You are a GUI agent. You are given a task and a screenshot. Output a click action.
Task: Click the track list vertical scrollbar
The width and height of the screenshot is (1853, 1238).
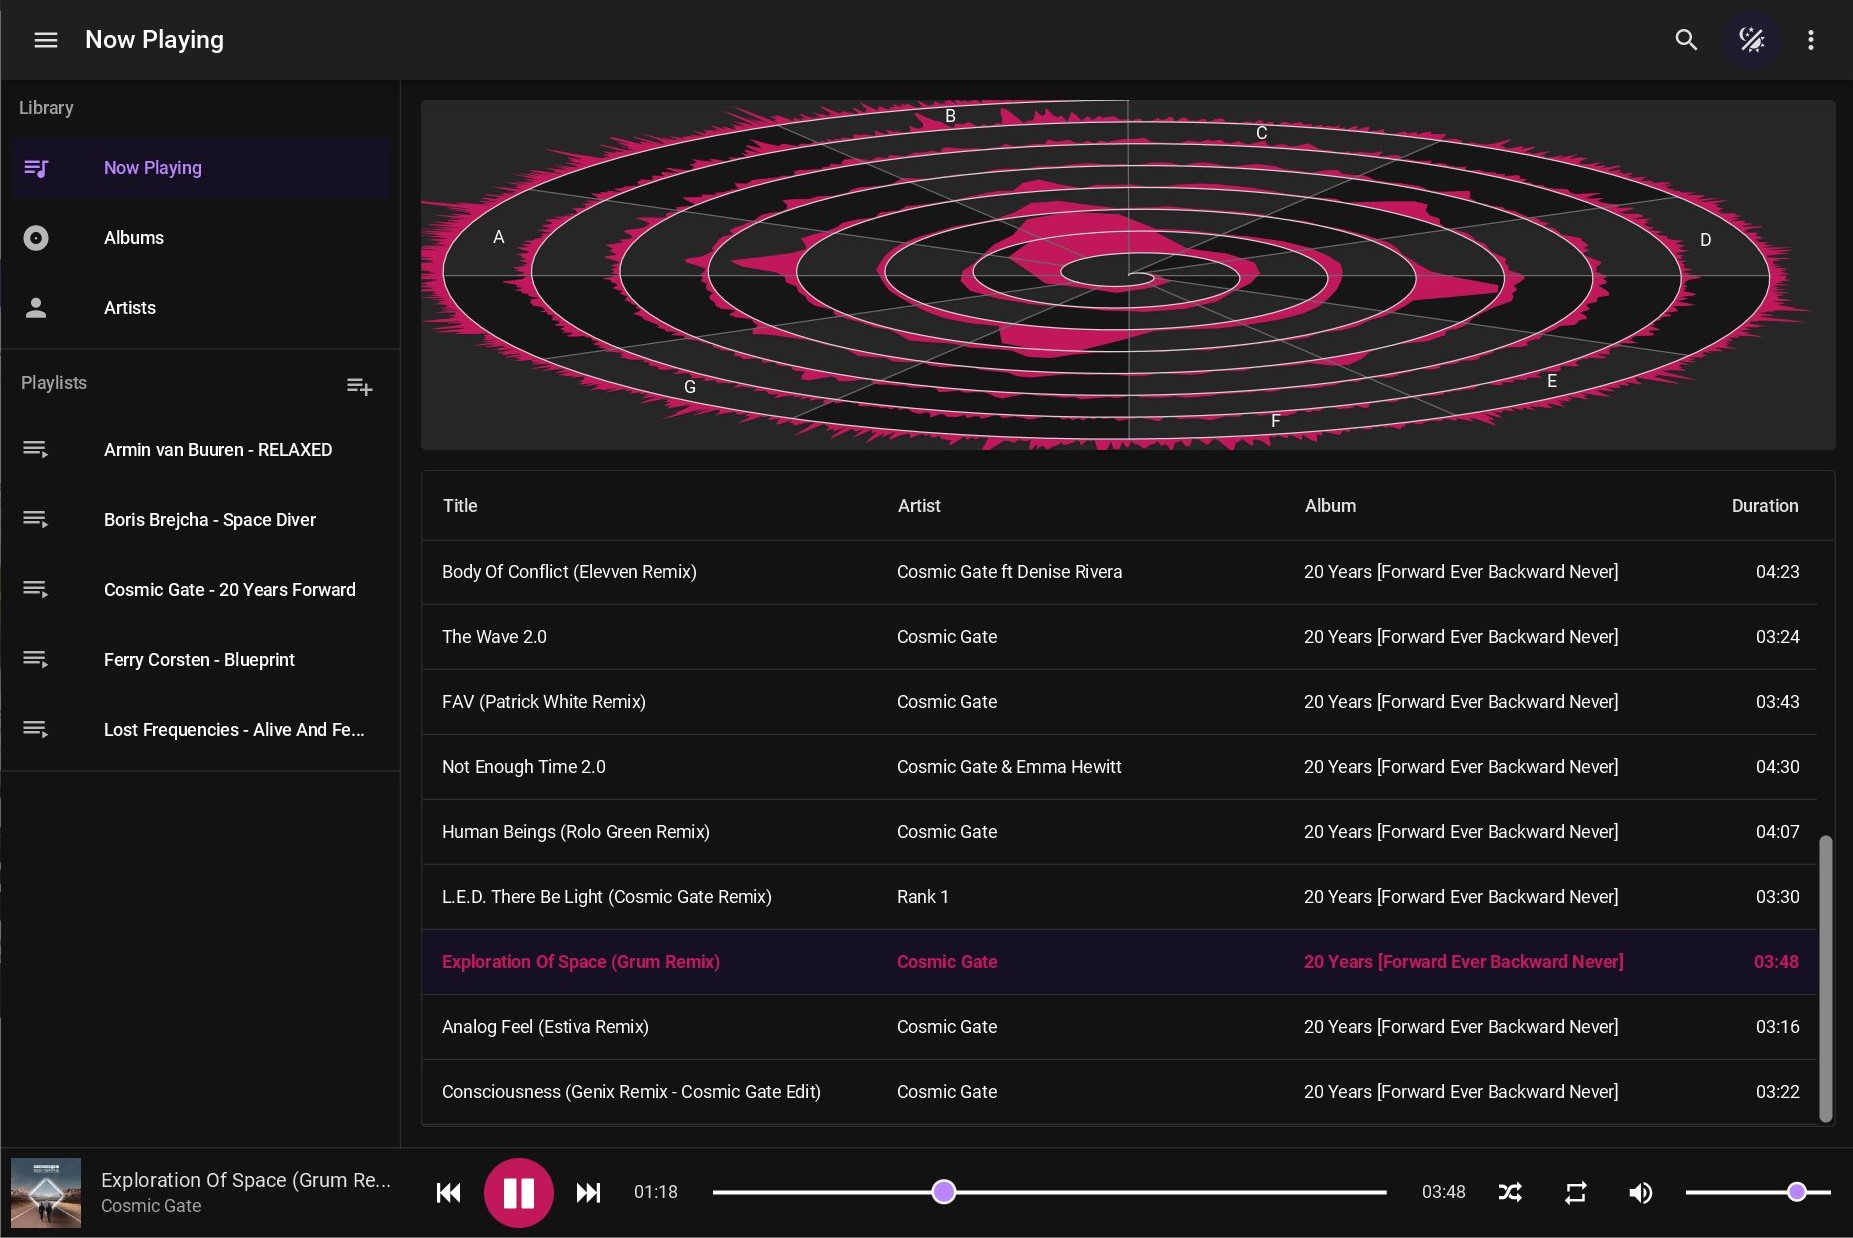[x=1825, y=978]
